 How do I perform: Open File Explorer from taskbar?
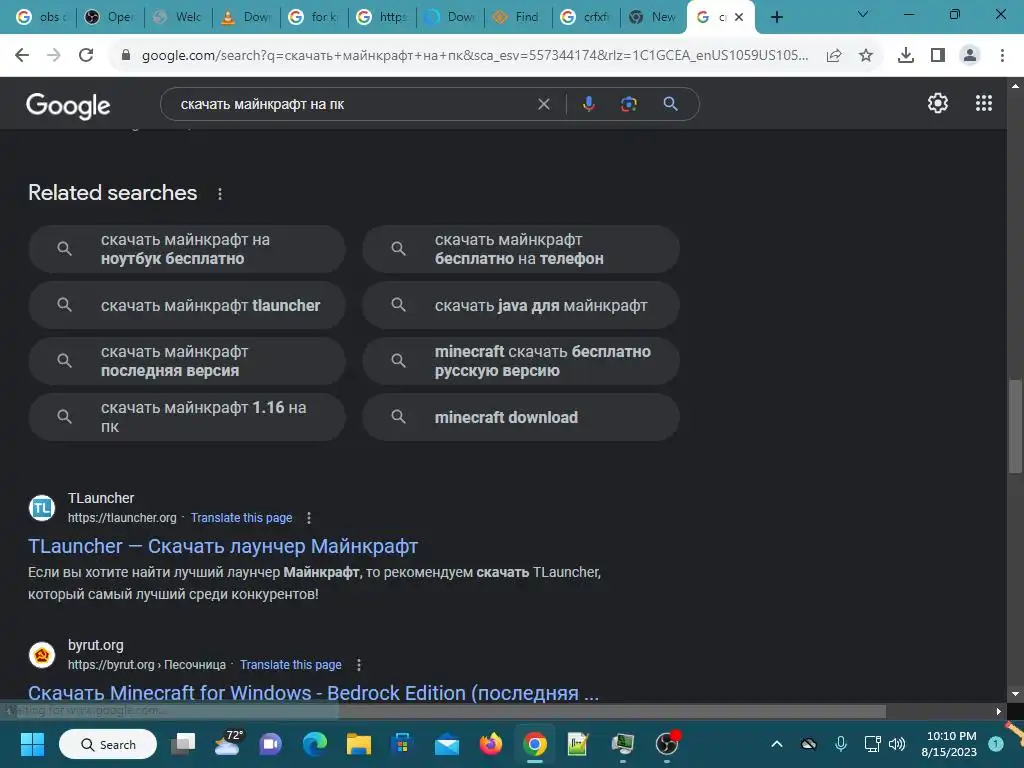359,744
